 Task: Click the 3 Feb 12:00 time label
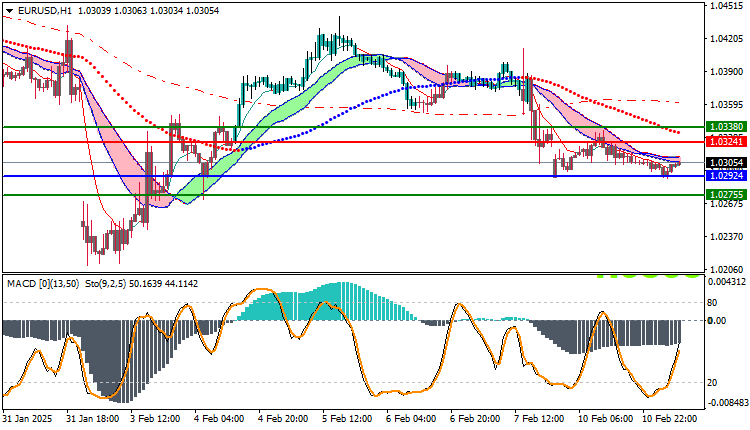coord(155,419)
